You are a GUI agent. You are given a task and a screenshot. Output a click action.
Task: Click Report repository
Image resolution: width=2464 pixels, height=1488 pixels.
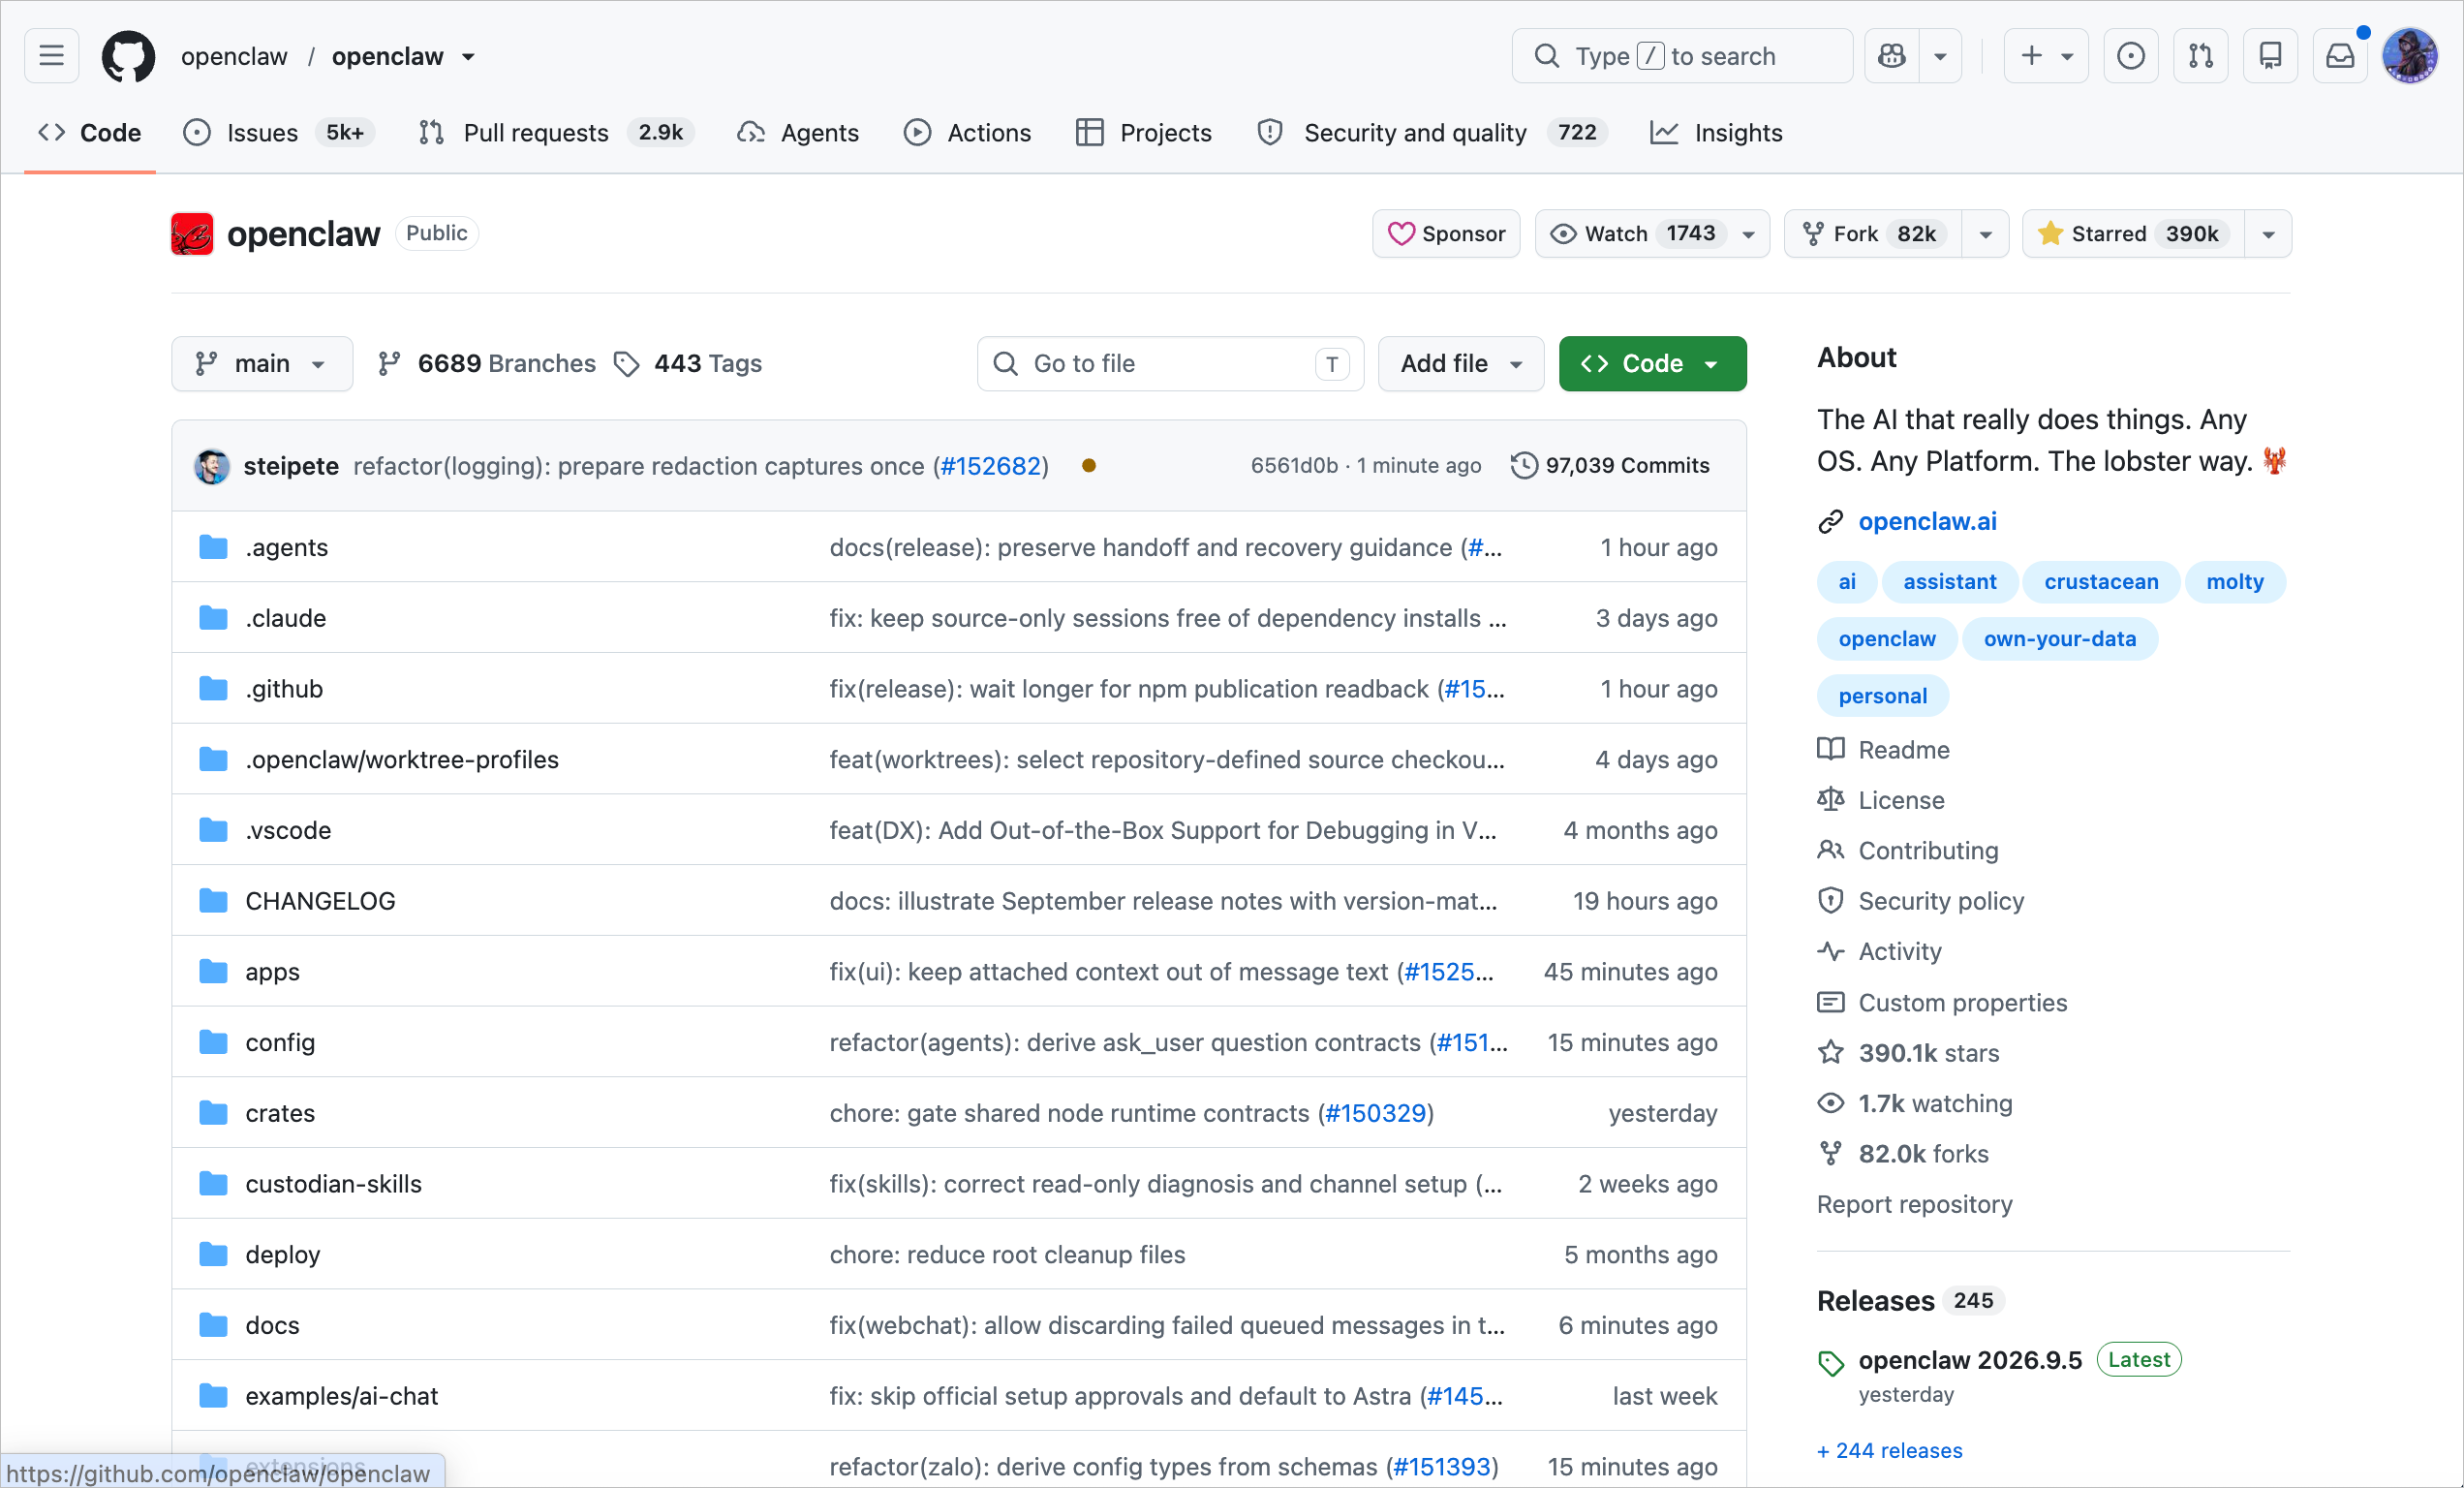point(1915,1205)
